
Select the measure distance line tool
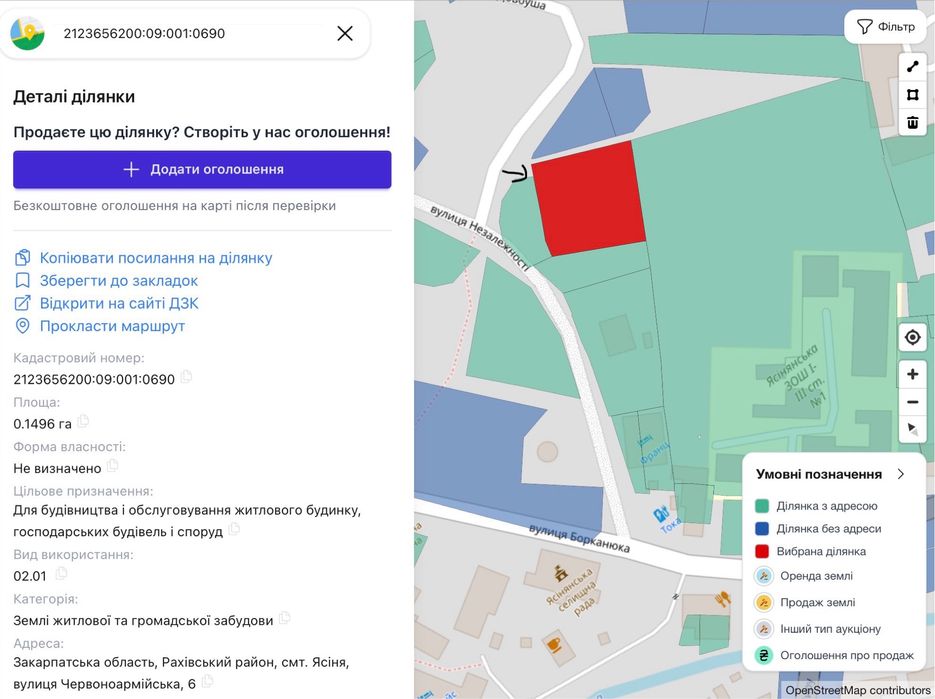point(912,67)
